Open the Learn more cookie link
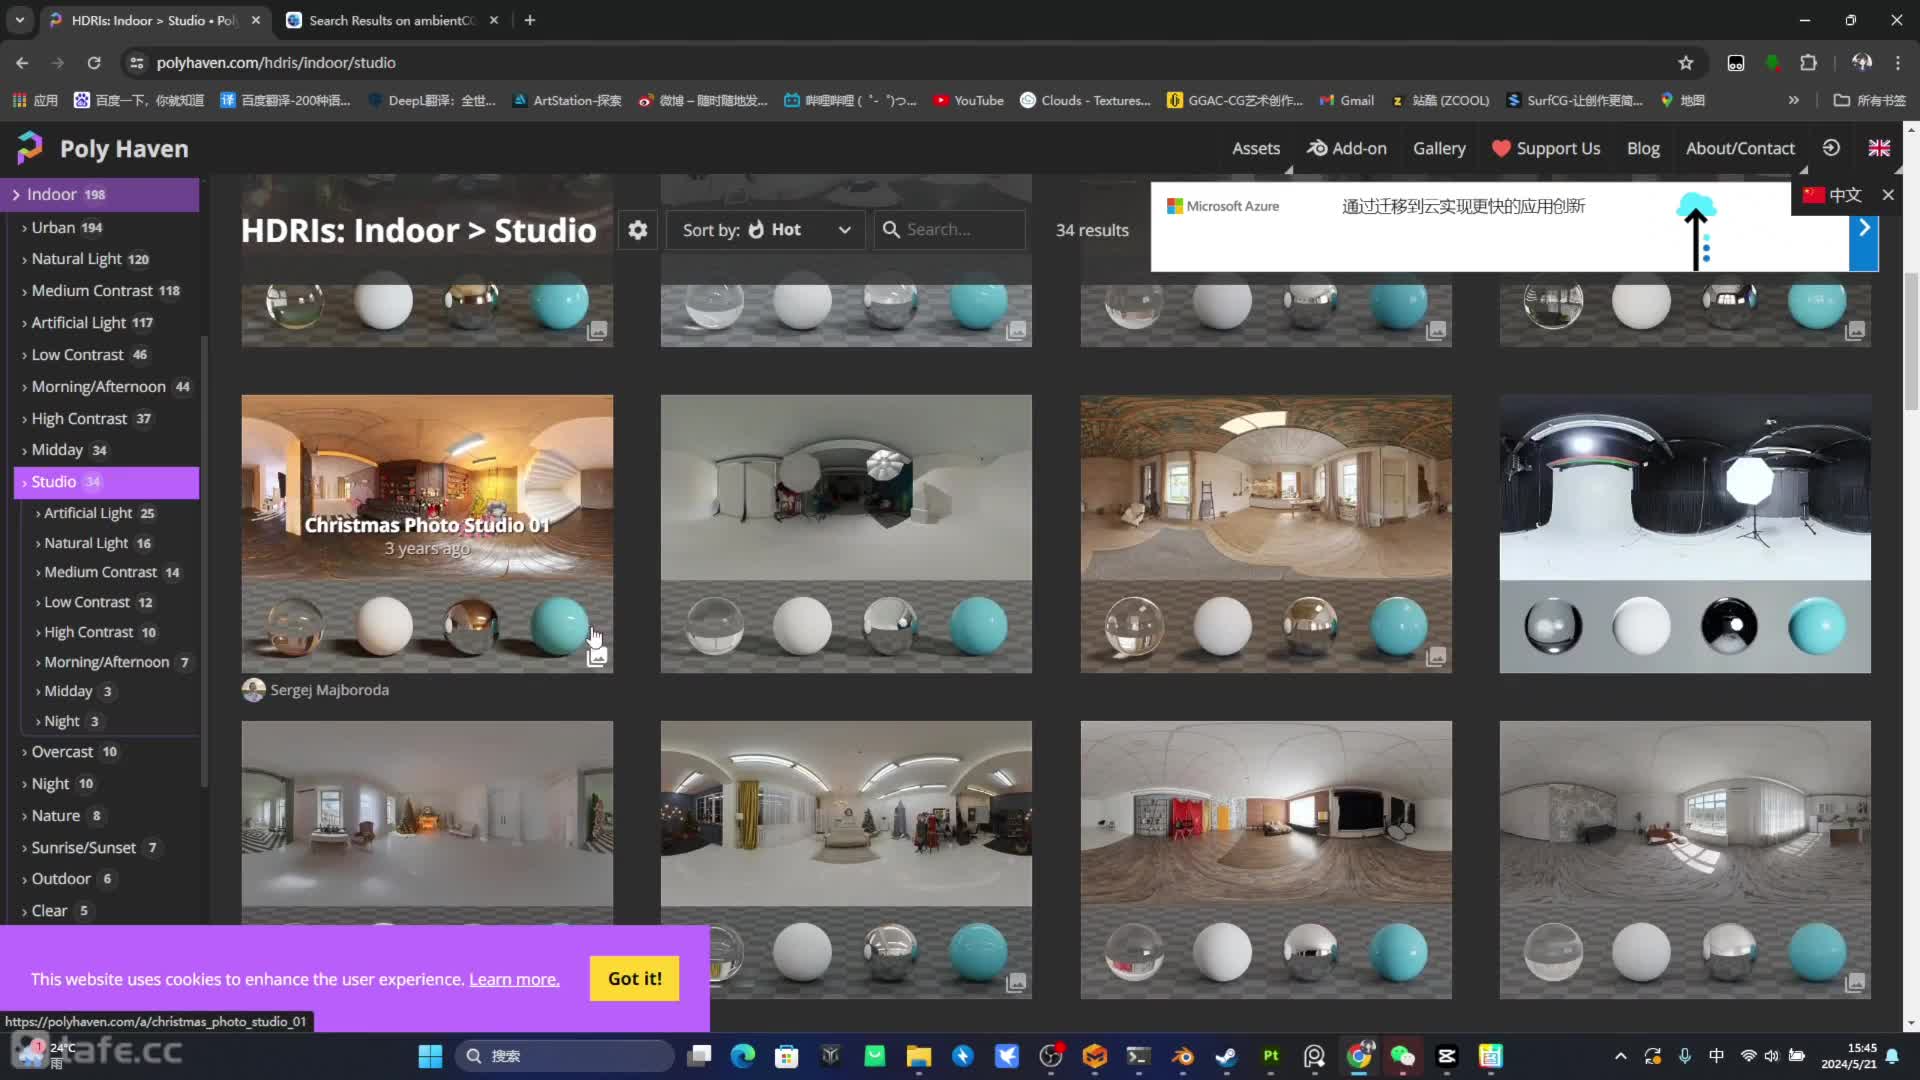The height and width of the screenshot is (1080, 1920). click(x=514, y=979)
